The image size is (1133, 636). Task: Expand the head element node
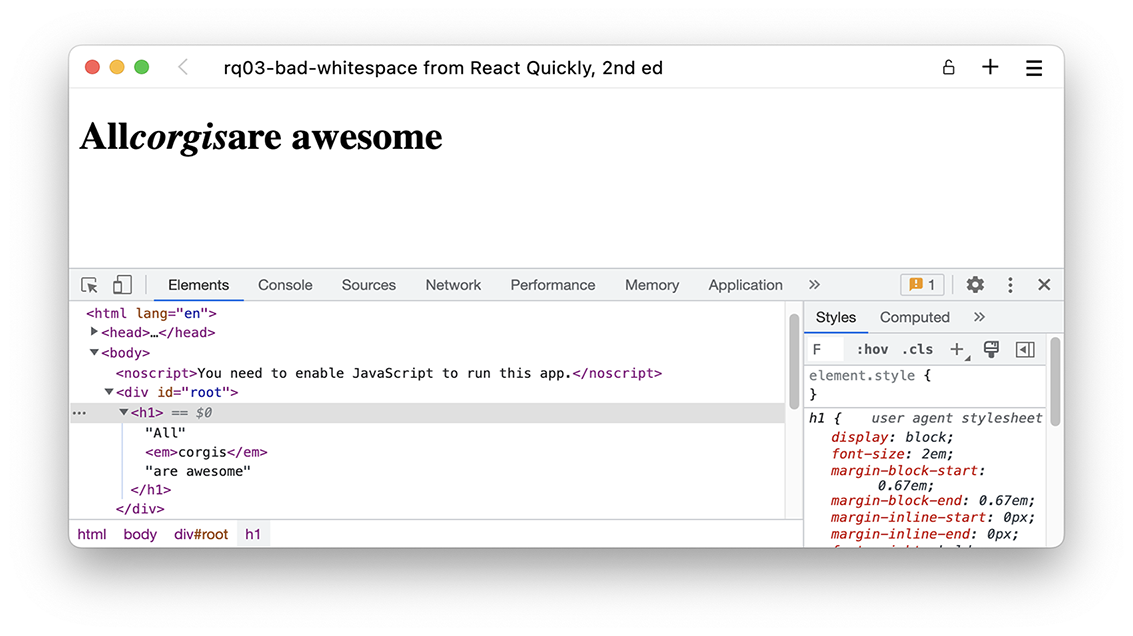(94, 332)
